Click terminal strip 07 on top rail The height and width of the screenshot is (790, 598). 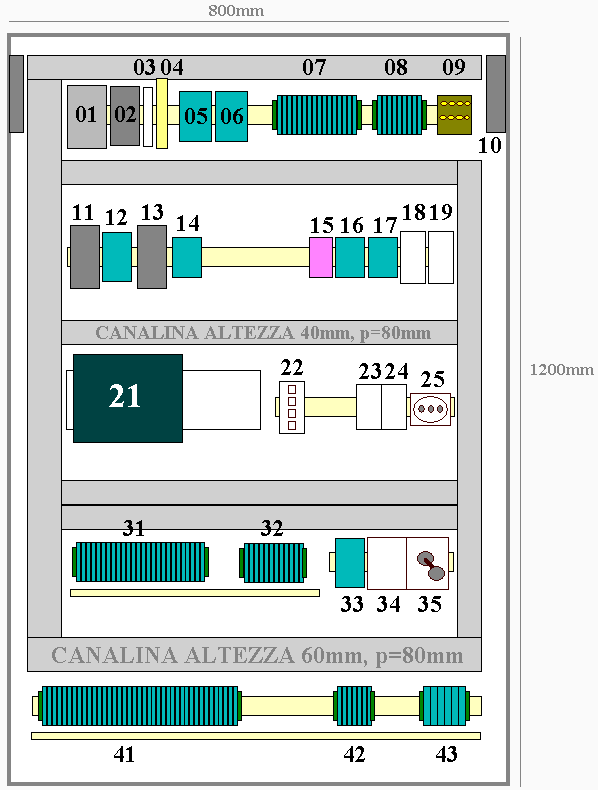coord(317,115)
